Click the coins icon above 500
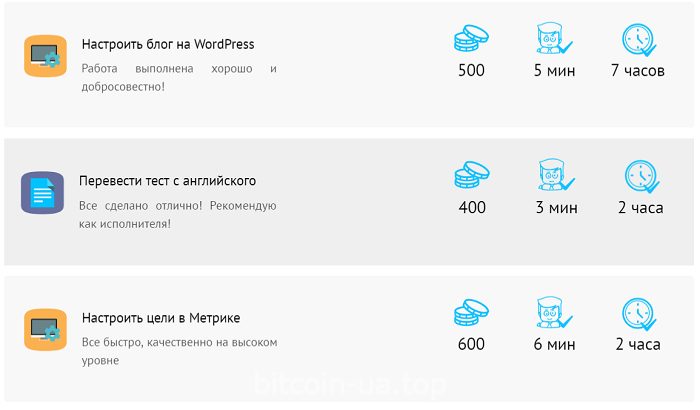The image size is (700, 410). [x=471, y=39]
